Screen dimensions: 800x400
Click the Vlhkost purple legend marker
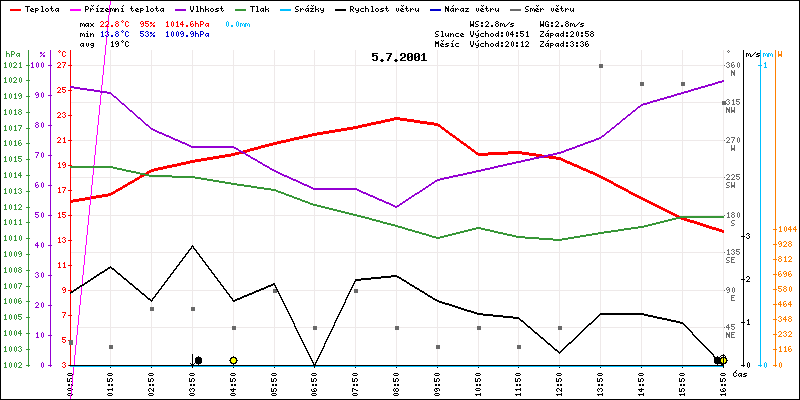click(177, 8)
